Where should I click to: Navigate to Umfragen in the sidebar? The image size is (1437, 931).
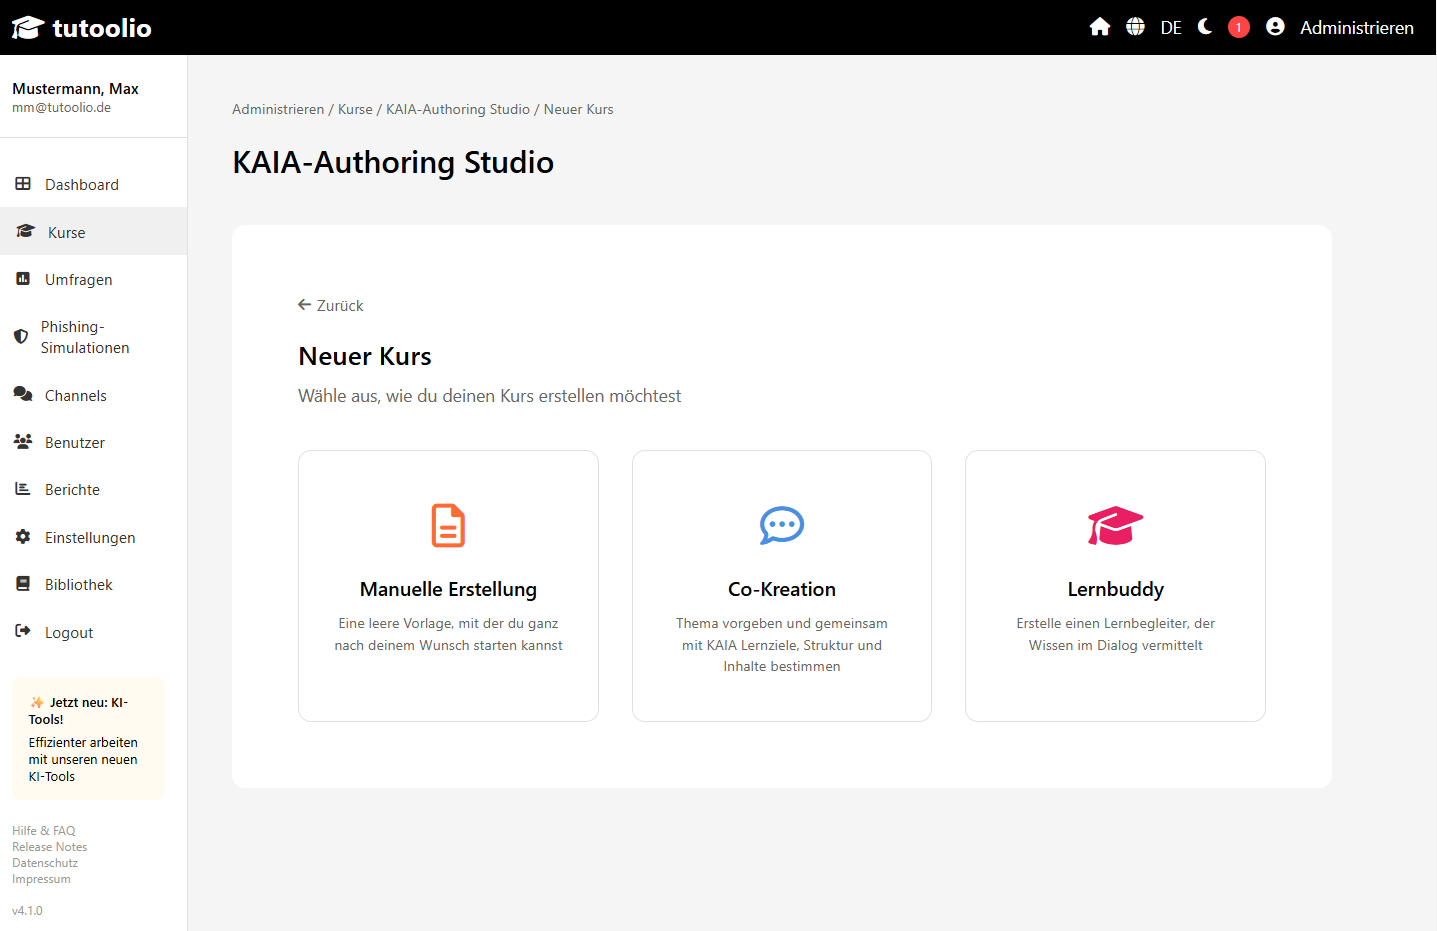(78, 280)
